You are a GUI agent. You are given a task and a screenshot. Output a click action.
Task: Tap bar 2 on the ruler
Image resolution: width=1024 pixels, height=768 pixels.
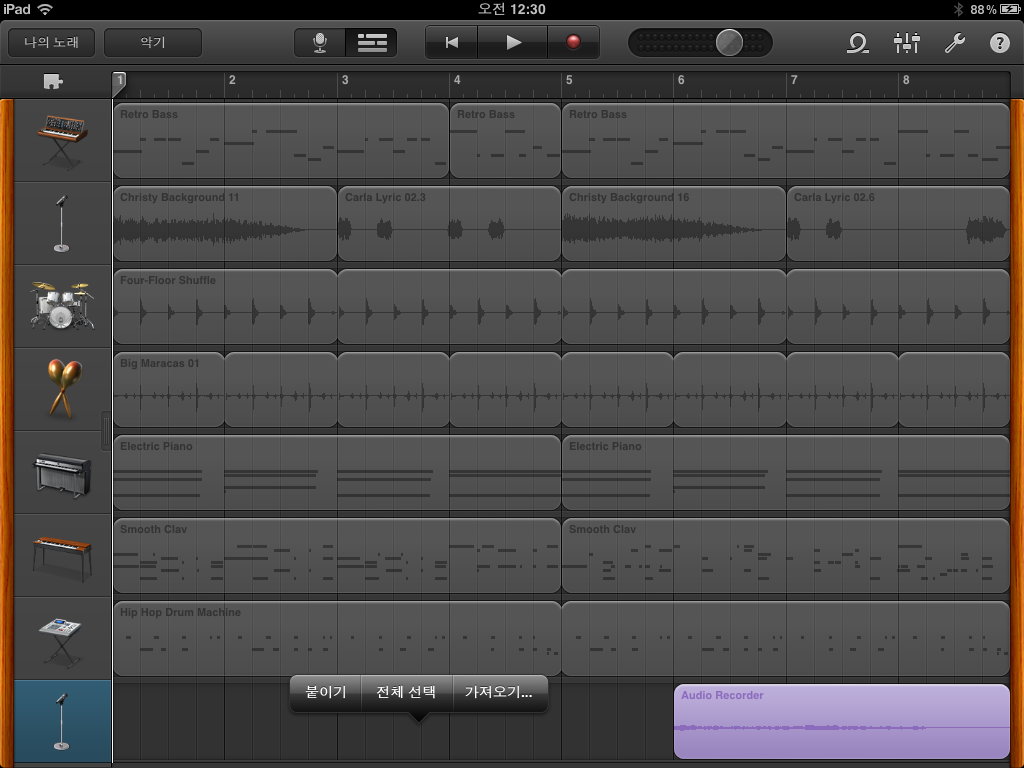(232, 80)
